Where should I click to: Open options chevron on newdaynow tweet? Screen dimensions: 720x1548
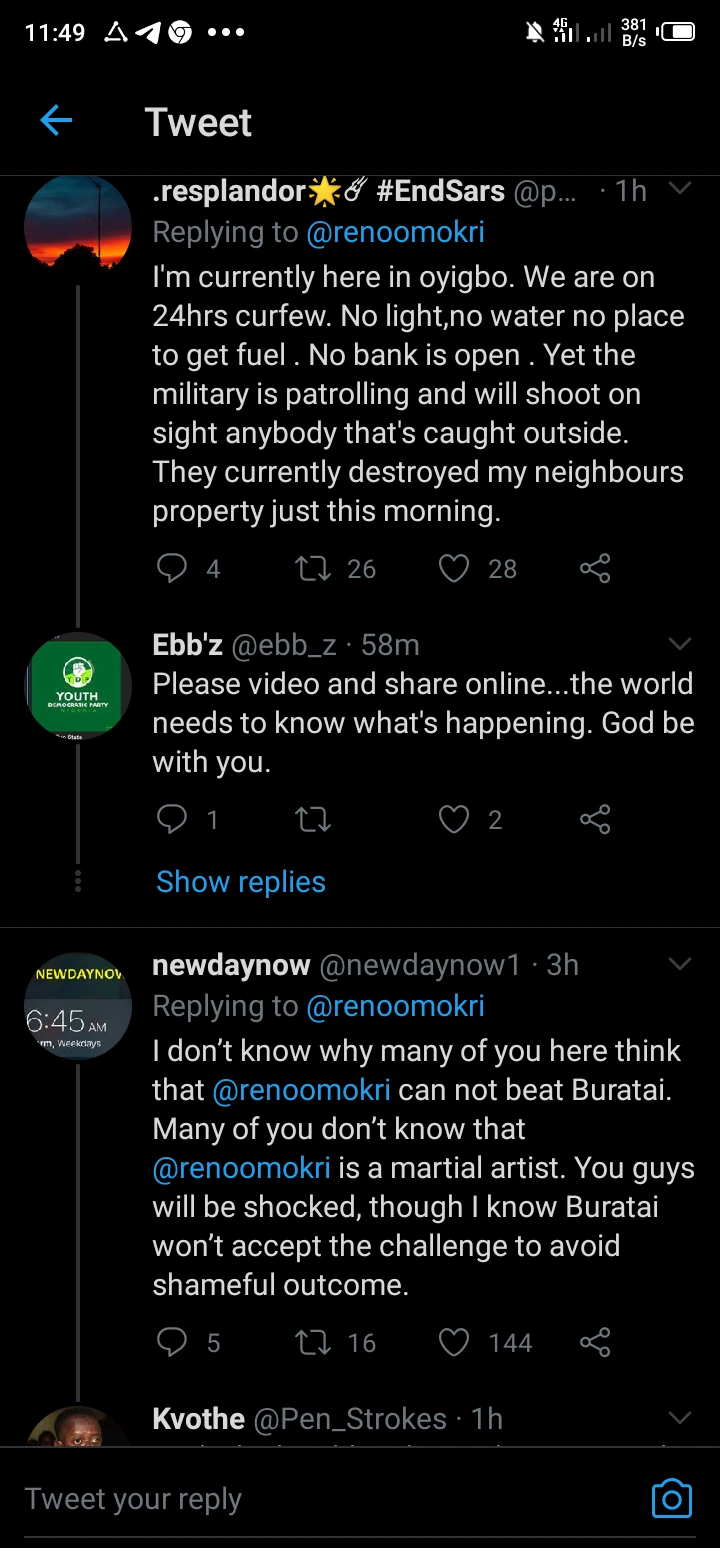tap(680, 964)
